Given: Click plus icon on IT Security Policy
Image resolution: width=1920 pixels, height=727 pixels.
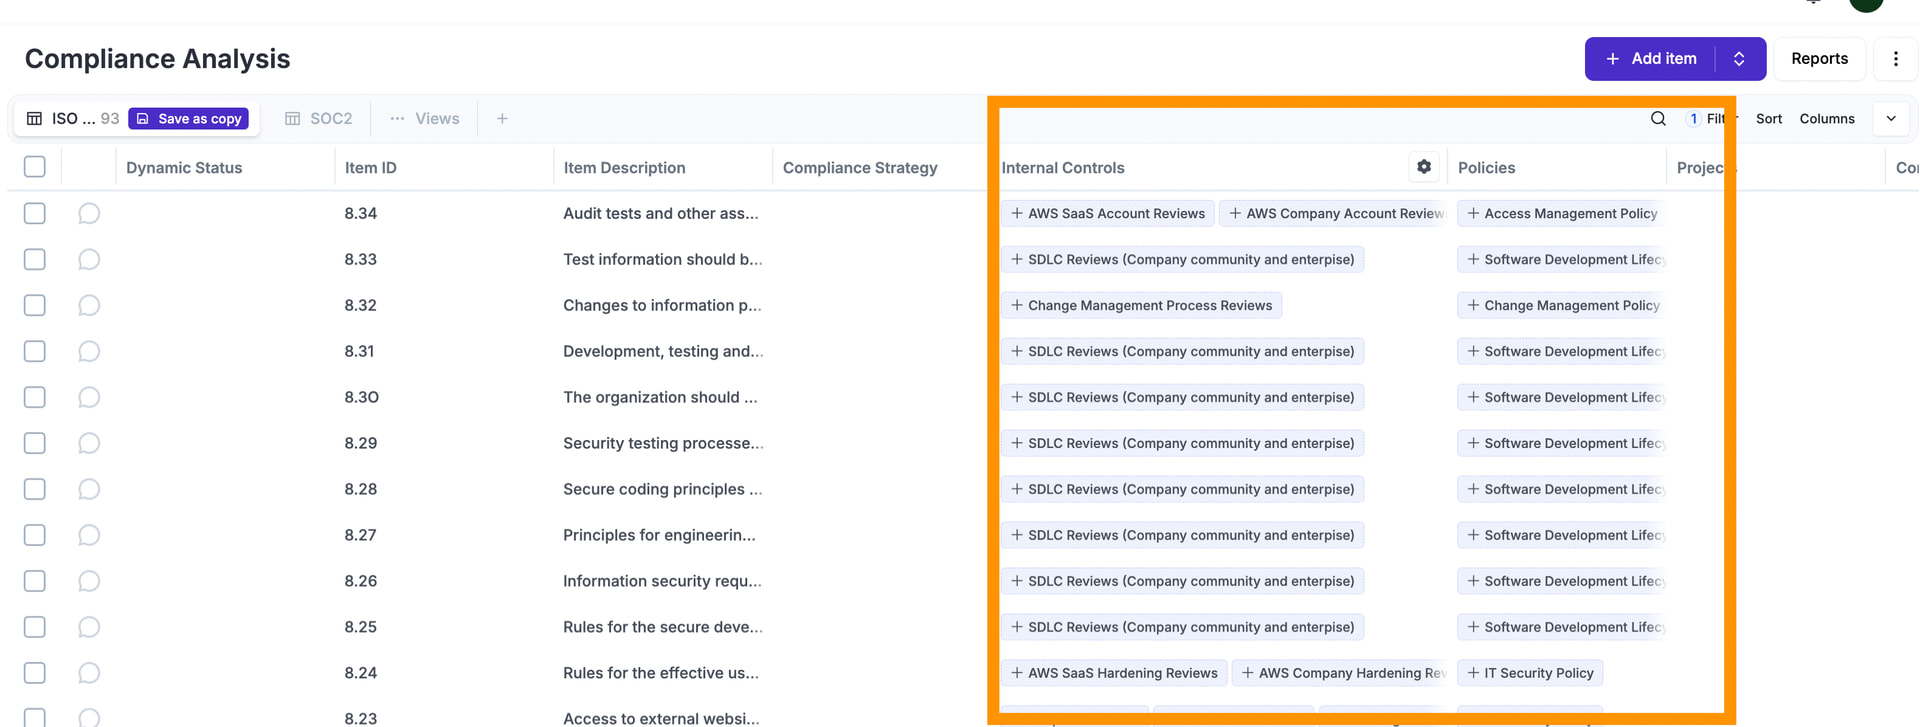Looking at the screenshot, I should coord(1473,673).
